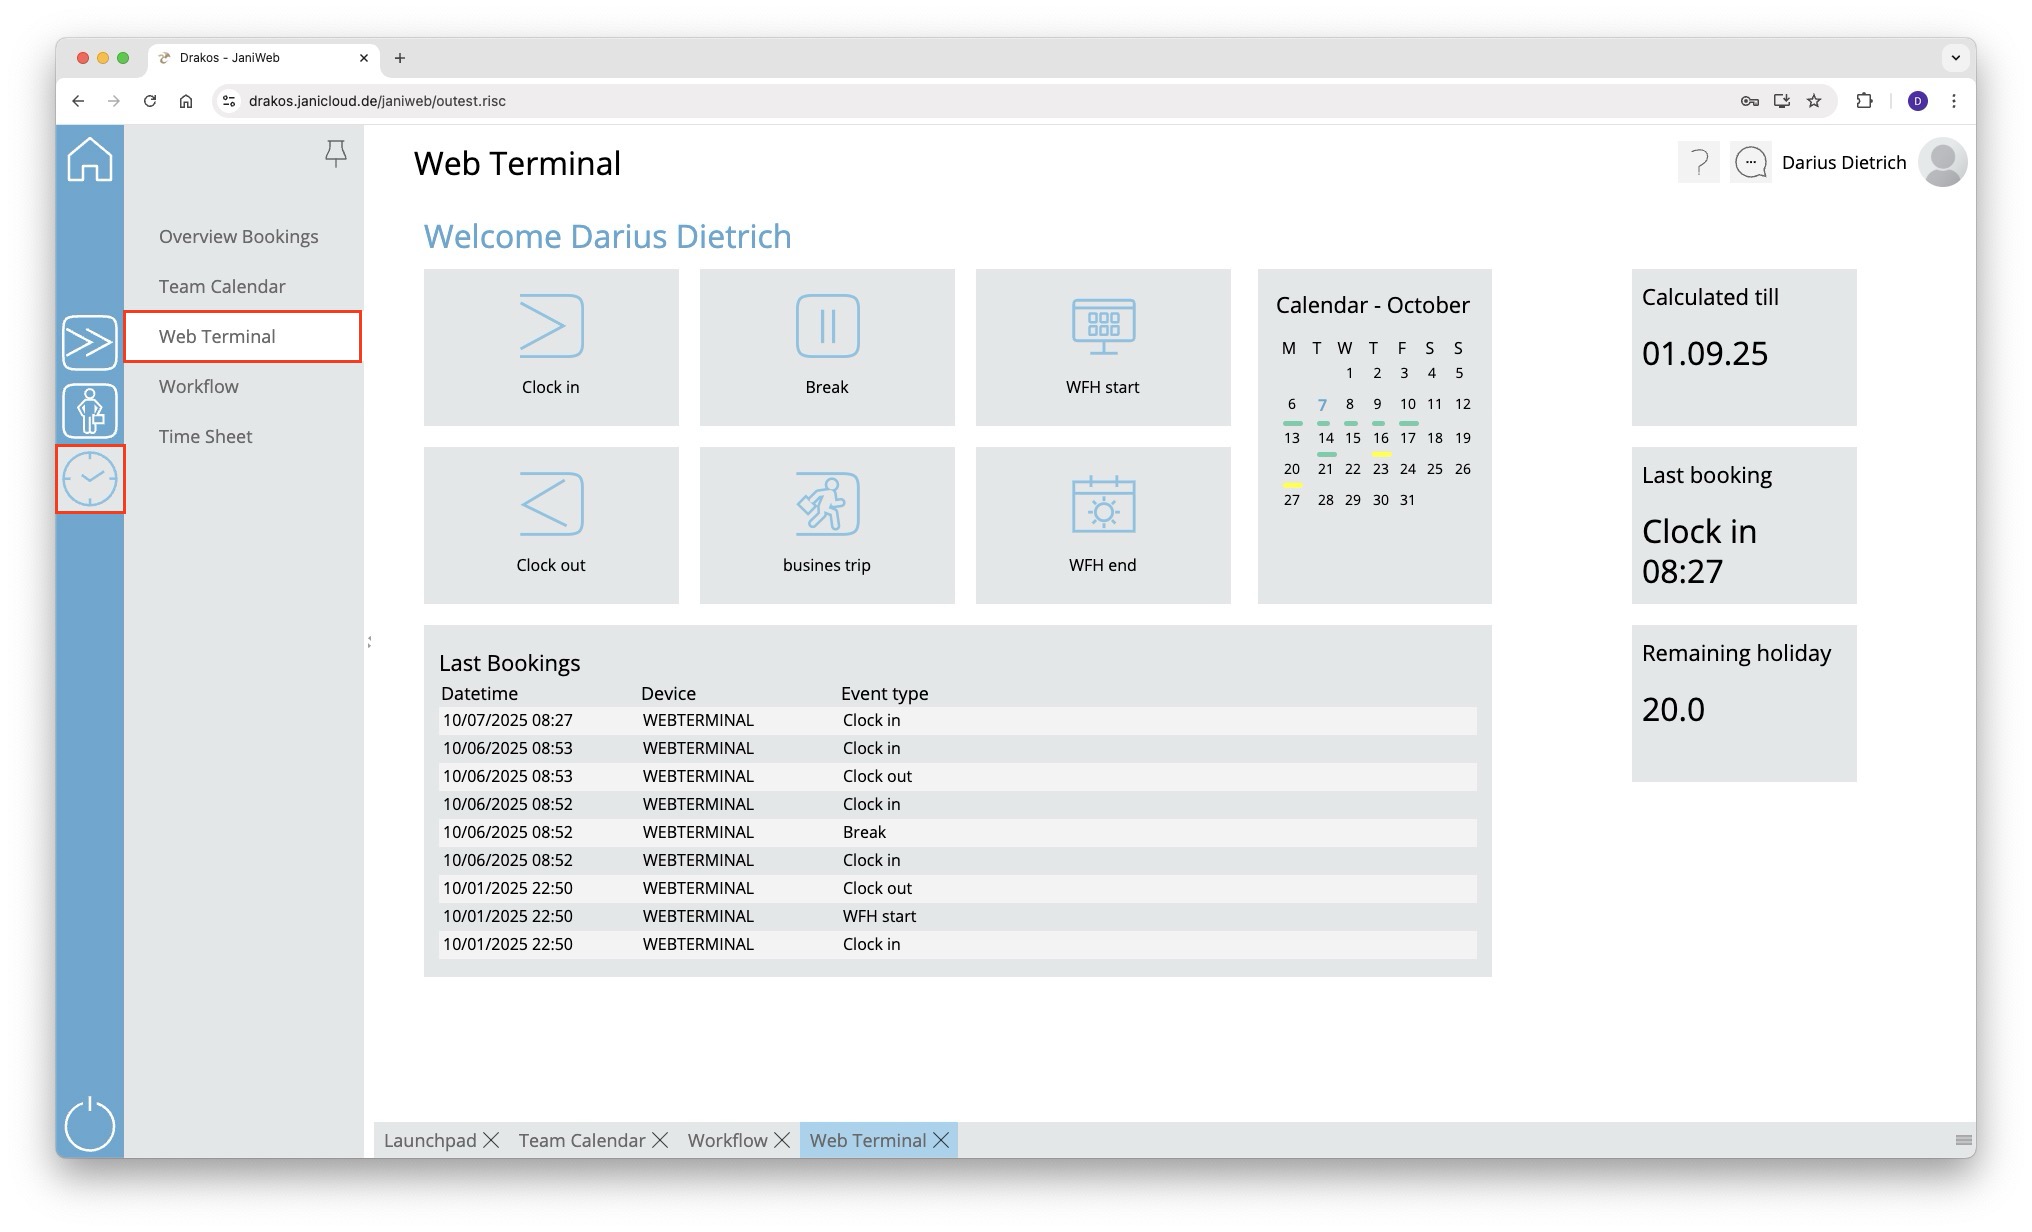Click the power logout icon
Viewport: 2032px width, 1232px height.
pos(90,1124)
